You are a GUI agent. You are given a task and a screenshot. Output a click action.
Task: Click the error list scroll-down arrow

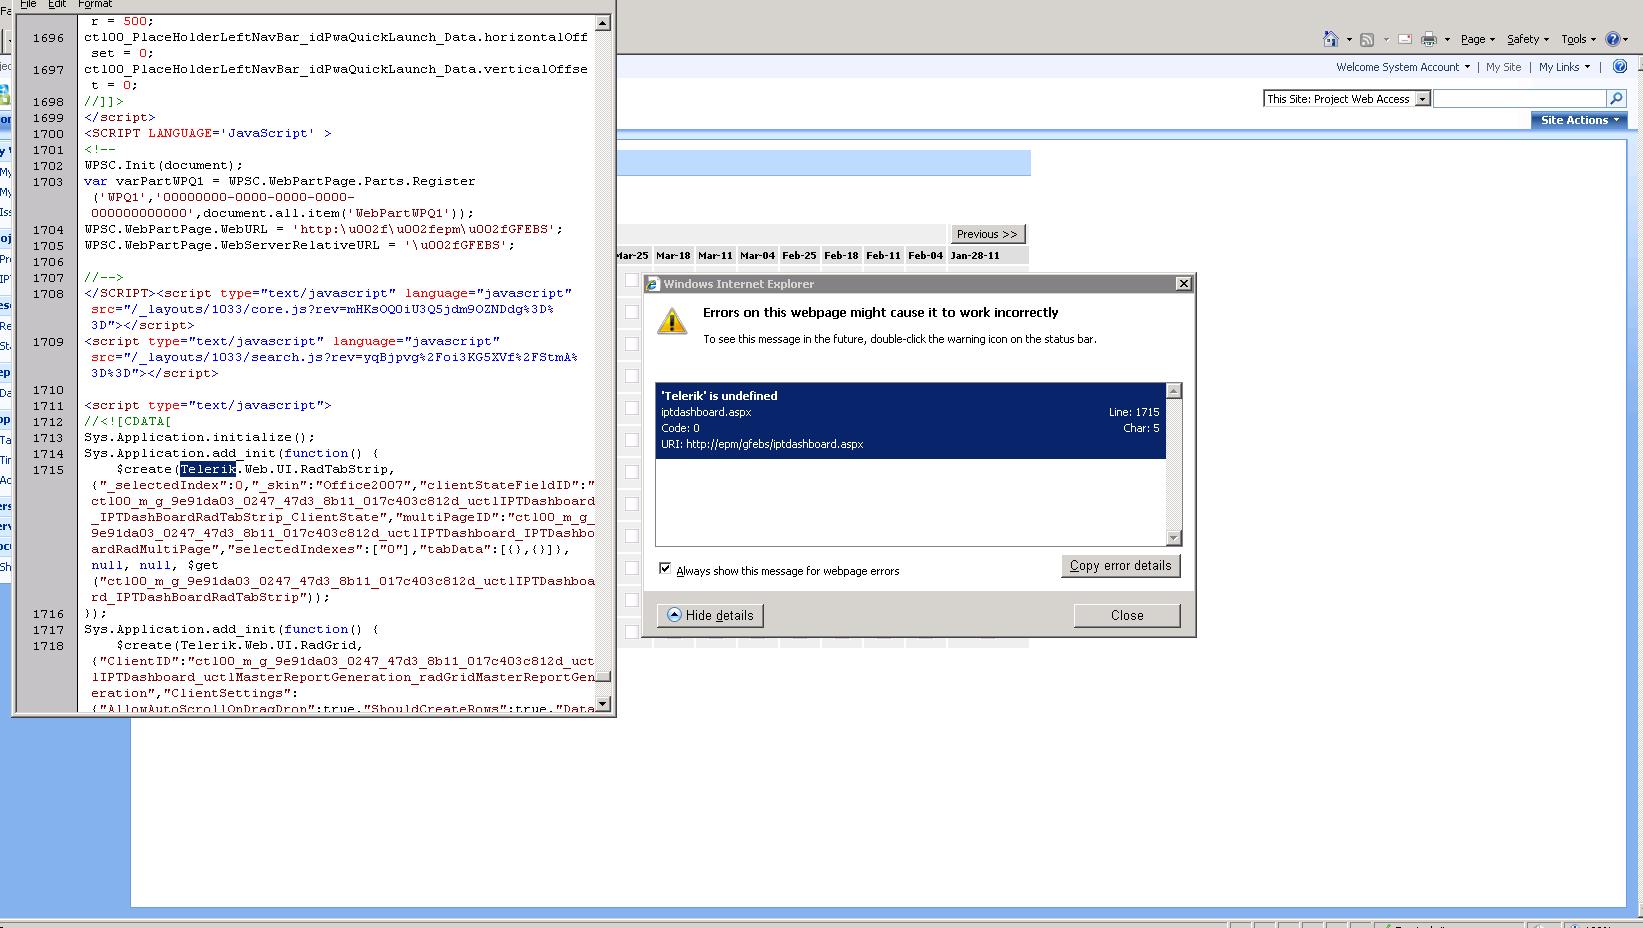coord(1174,538)
